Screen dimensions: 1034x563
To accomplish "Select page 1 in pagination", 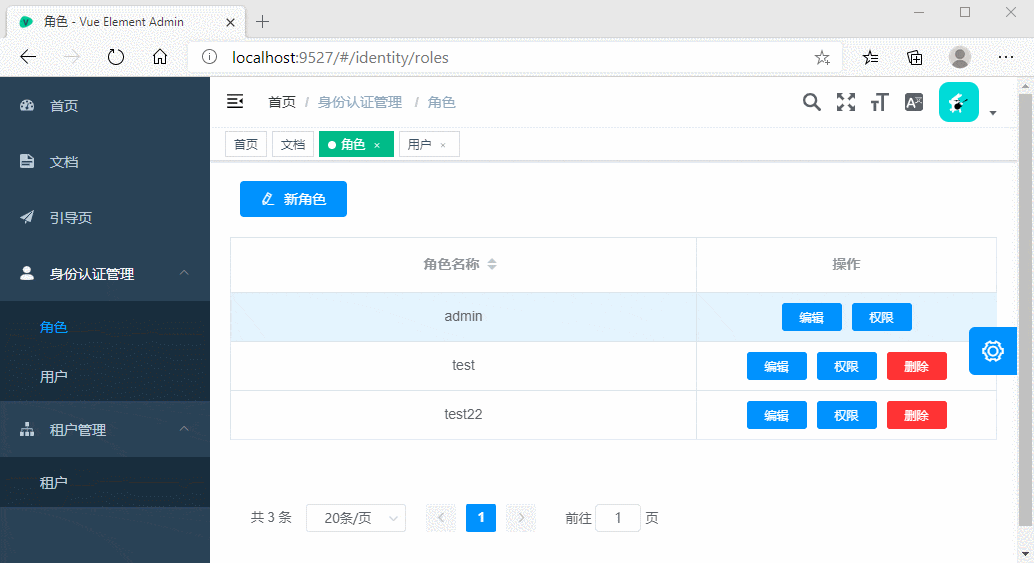I will [x=481, y=518].
